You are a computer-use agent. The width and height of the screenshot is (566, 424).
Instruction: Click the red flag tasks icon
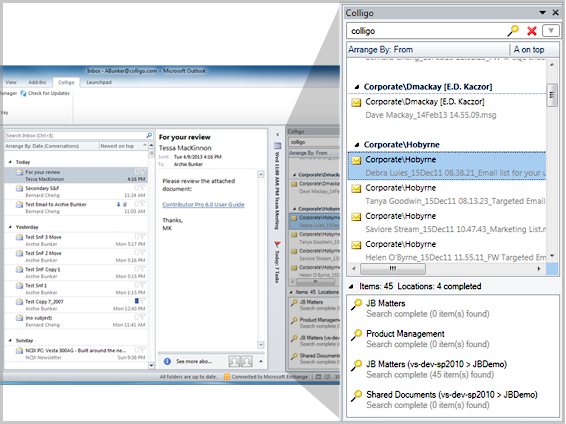tap(277, 245)
